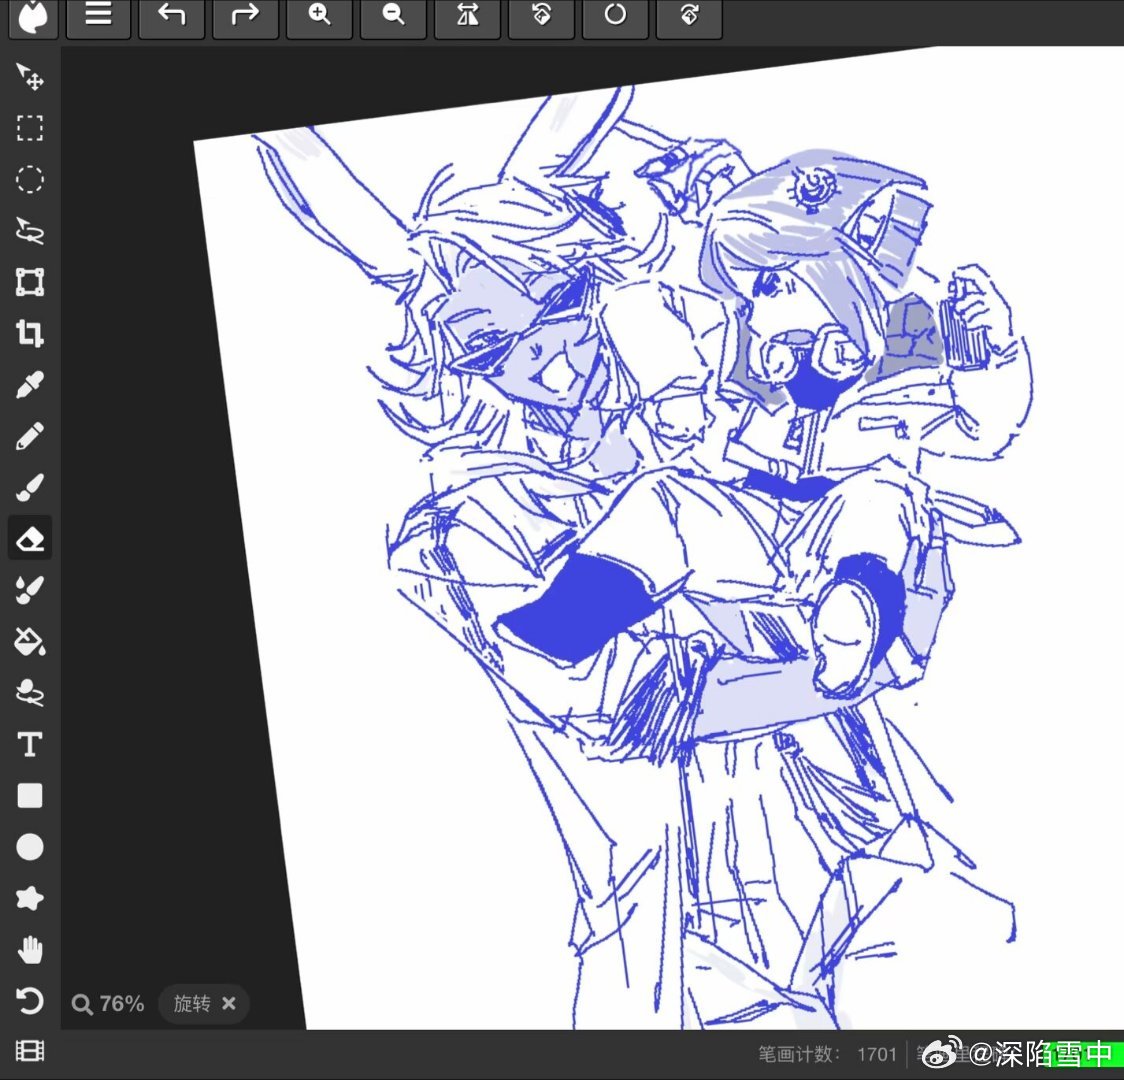Zoom out with the magnifier minus icon
The width and height of the screenshot is (1124, 1080).
[x=393, y=16]
